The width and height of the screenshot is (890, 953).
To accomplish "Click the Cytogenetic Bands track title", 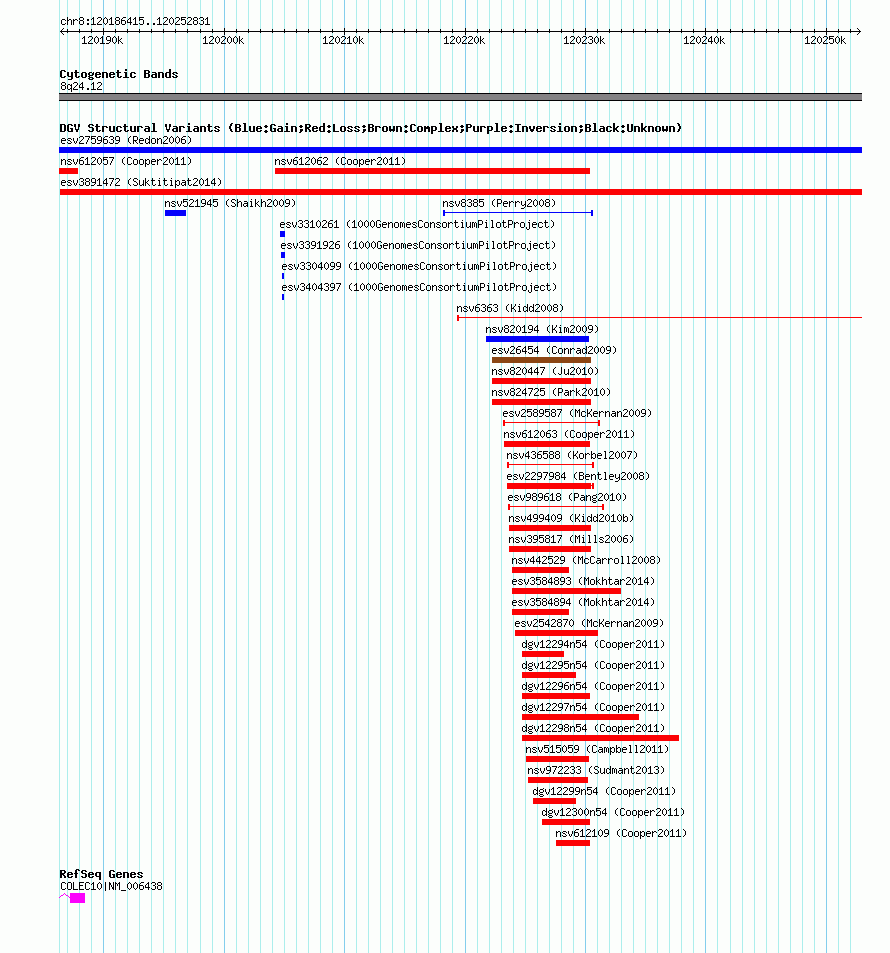I will pos(119,74).
